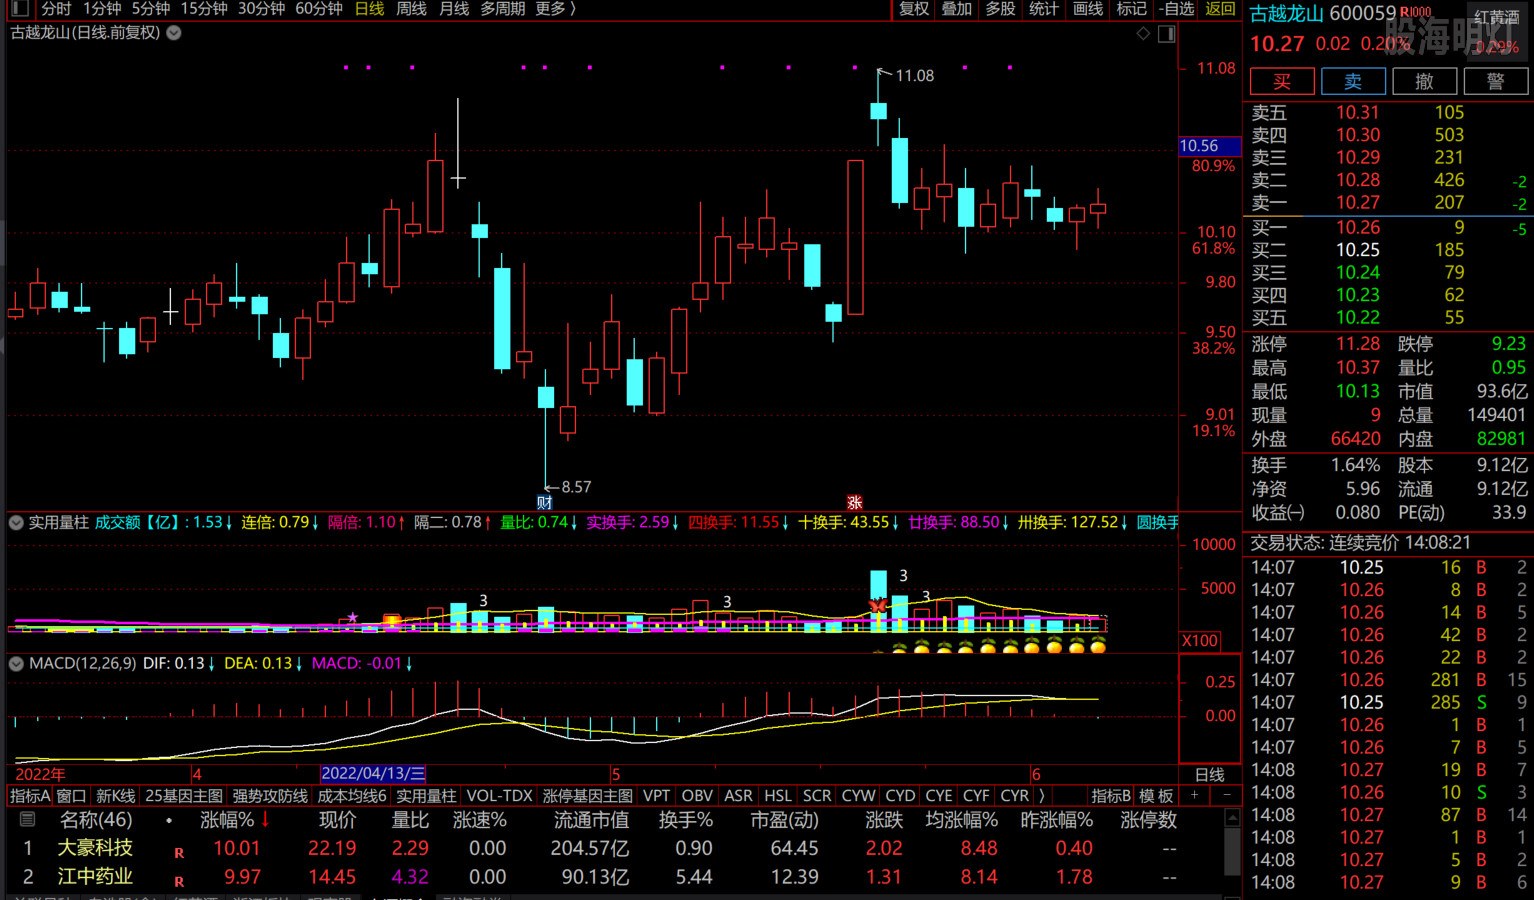The image size is (1534, 900).
Task: Click the blue 卖 sell button
Action: (1353, 81)
